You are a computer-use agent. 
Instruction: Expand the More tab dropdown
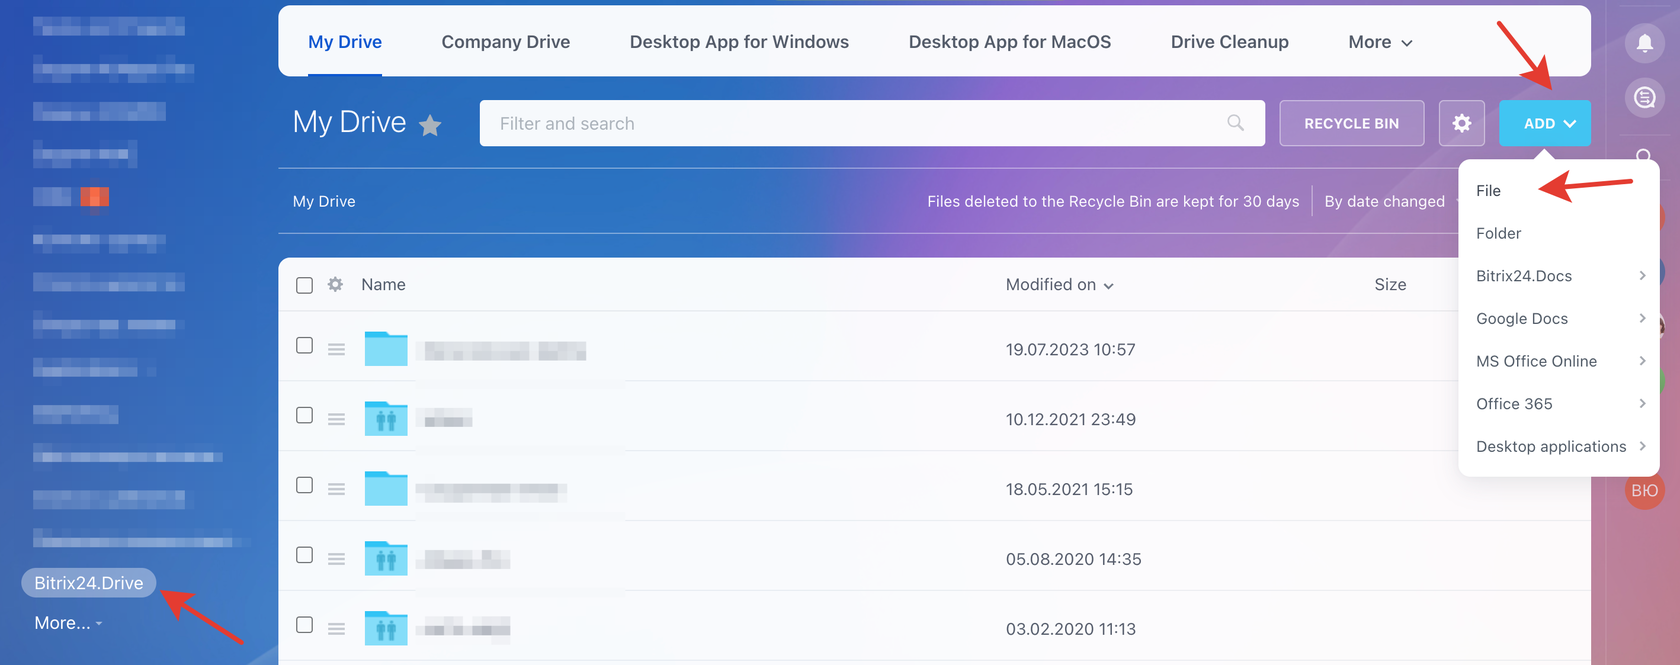coord(1380,42)
